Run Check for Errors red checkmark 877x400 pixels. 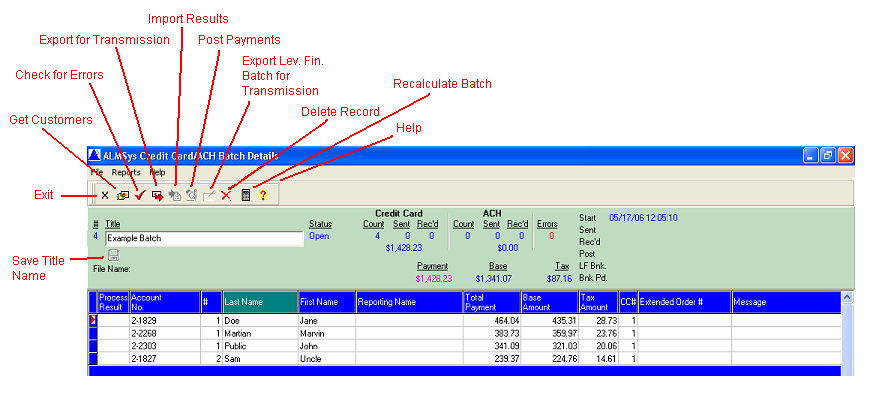(x=140, y=195)
